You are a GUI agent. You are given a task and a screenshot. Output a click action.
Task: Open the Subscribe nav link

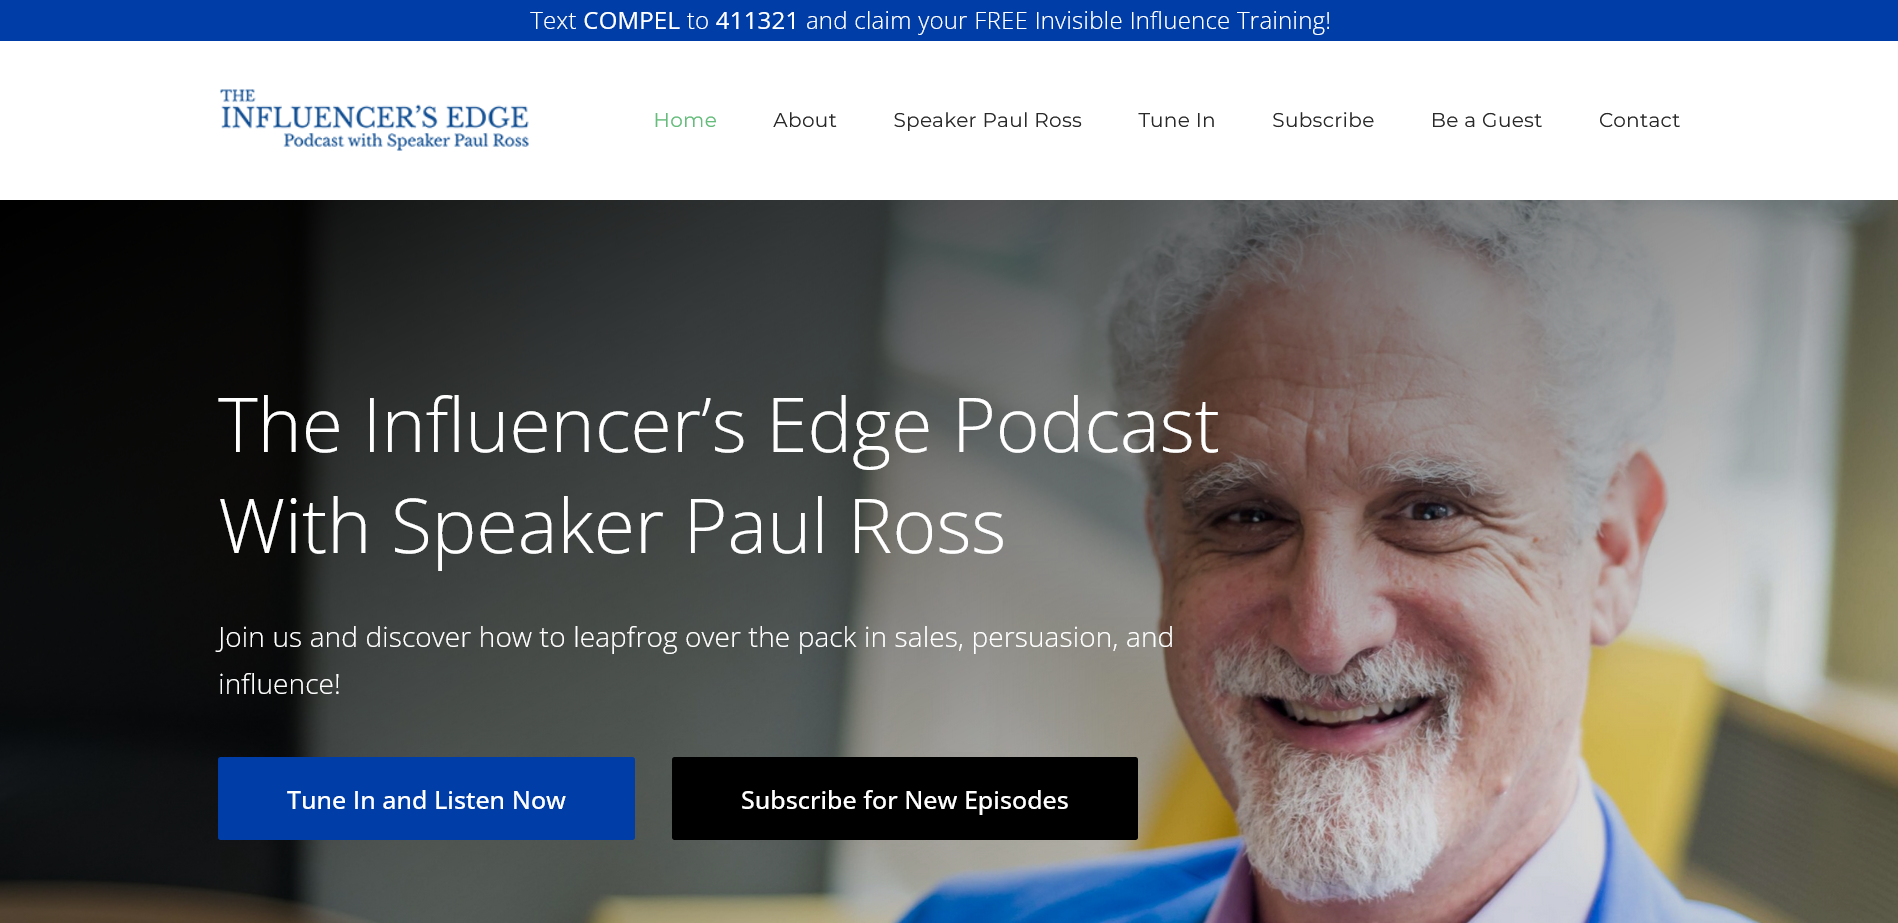point(1322,120)
